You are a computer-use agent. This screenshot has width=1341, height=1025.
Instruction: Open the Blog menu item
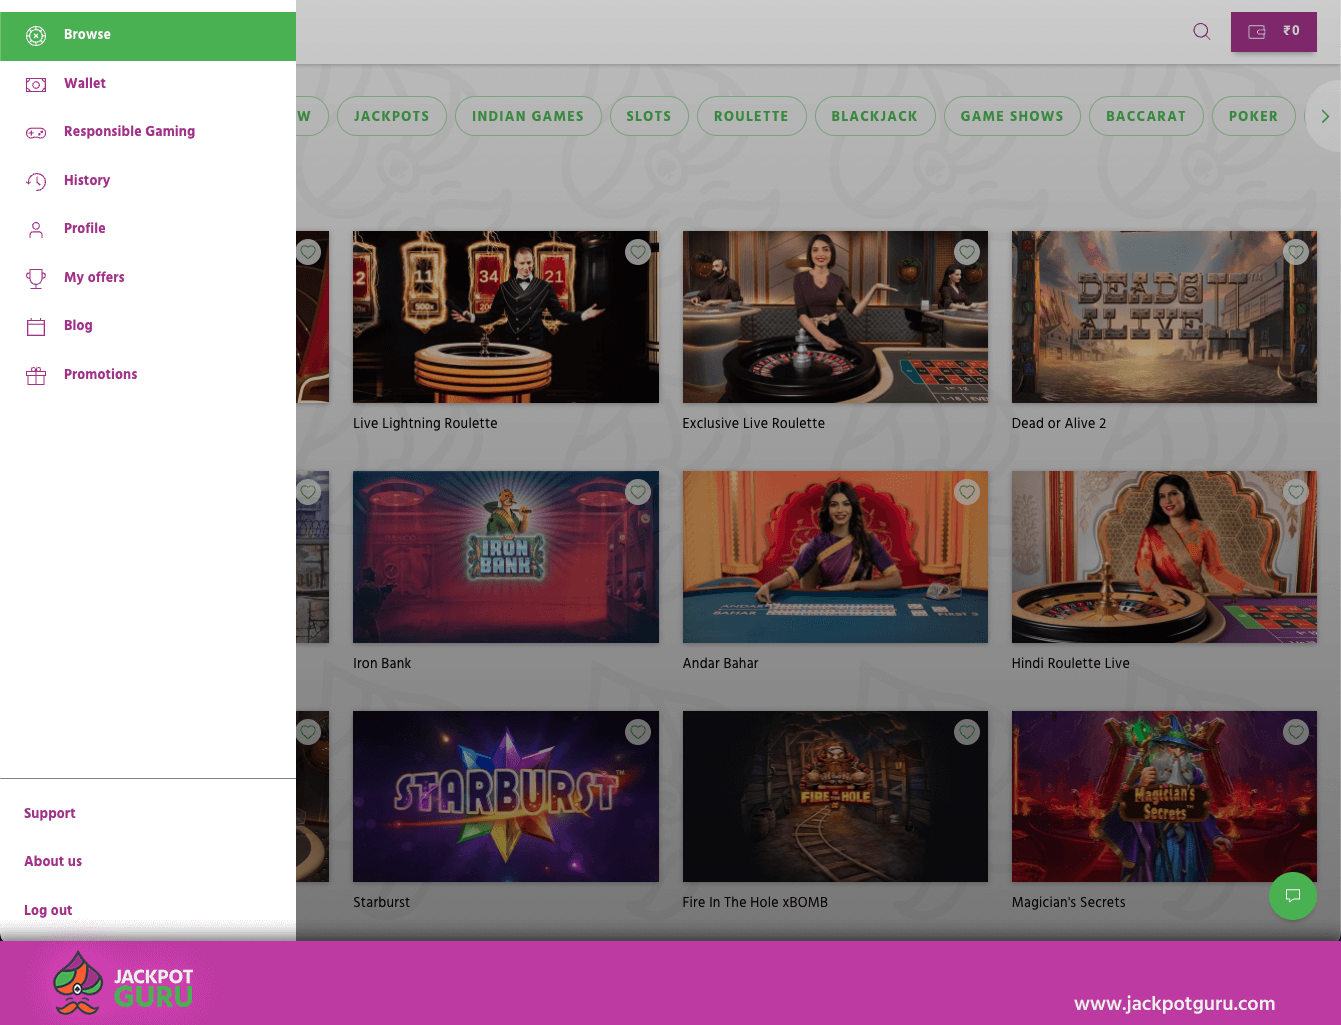point(148,326)
